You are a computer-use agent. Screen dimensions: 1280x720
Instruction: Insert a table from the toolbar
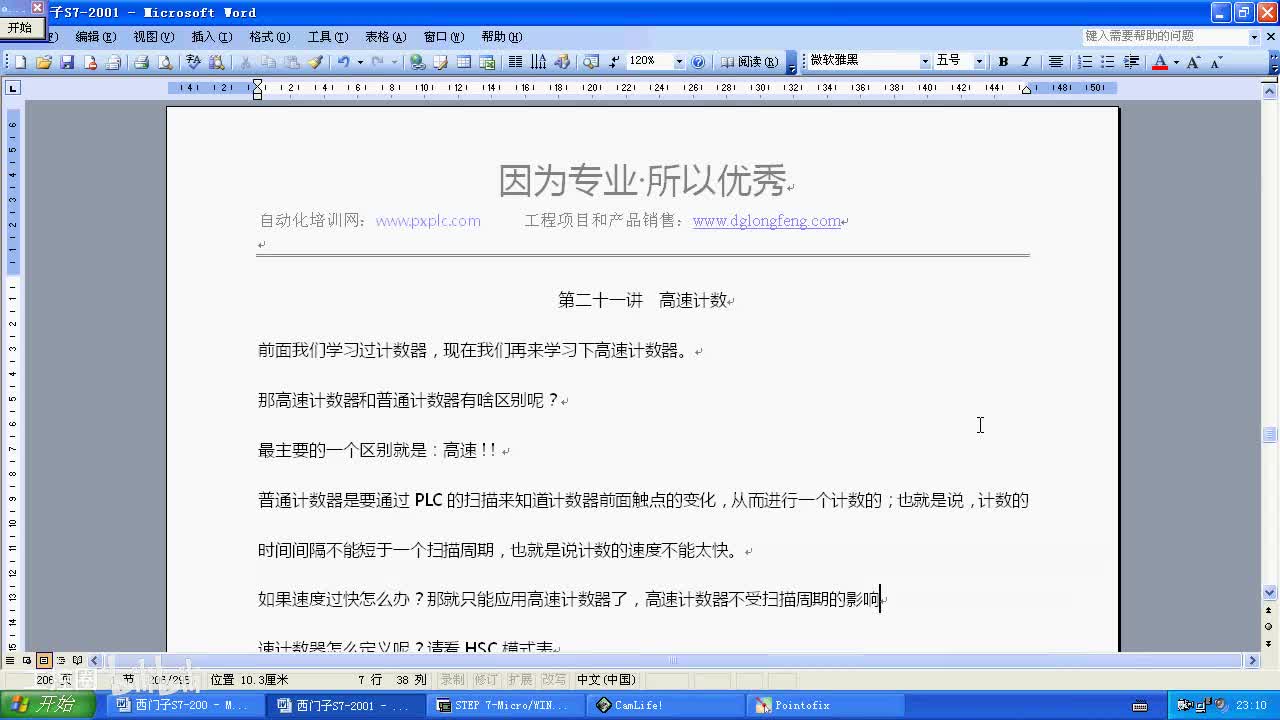click(464, 62)
